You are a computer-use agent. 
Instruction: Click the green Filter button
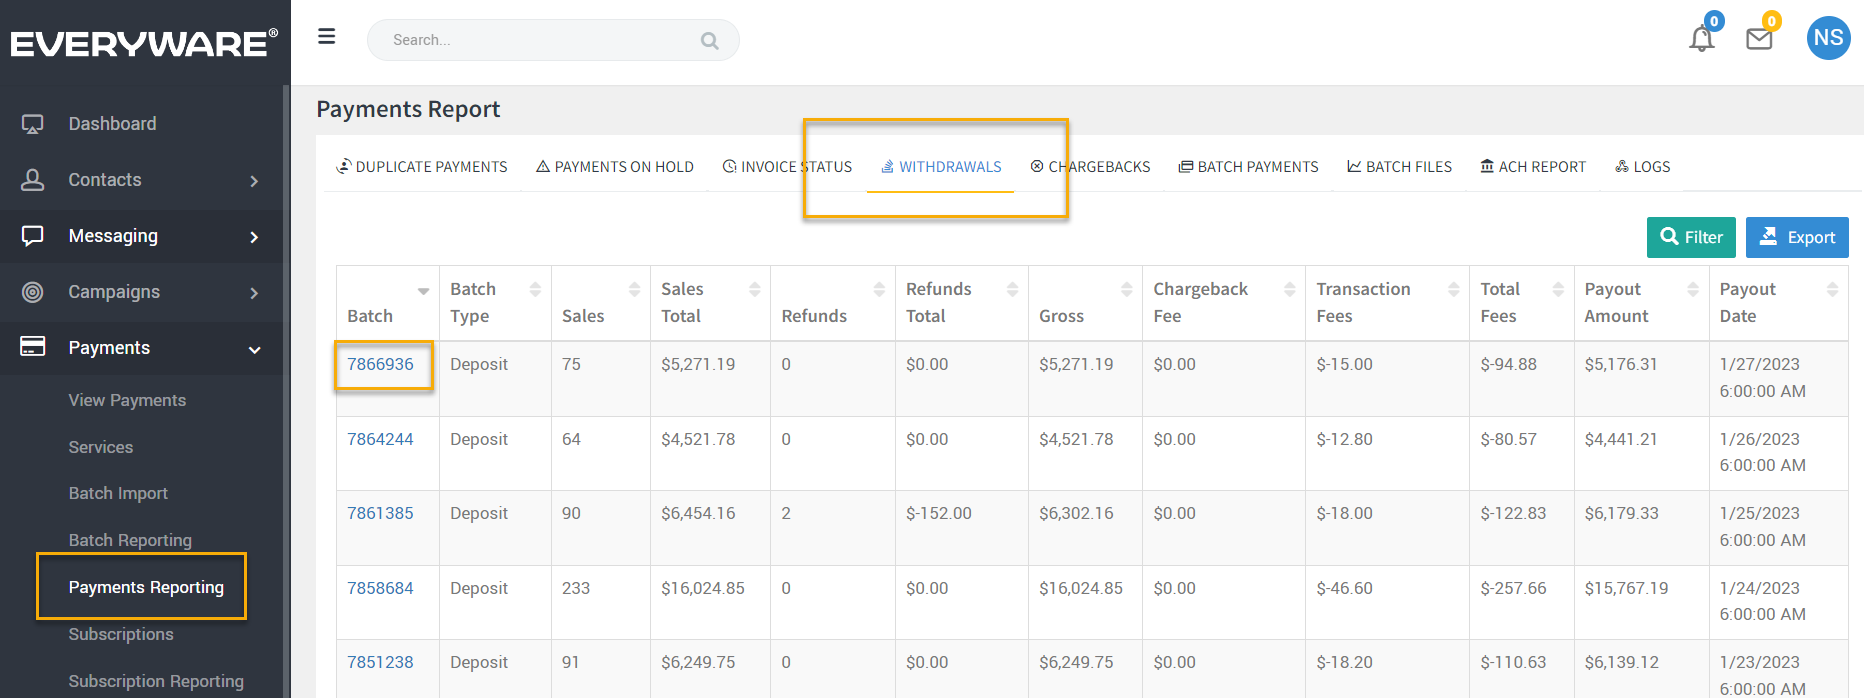pyautogui.click(x=1691, y=237)
